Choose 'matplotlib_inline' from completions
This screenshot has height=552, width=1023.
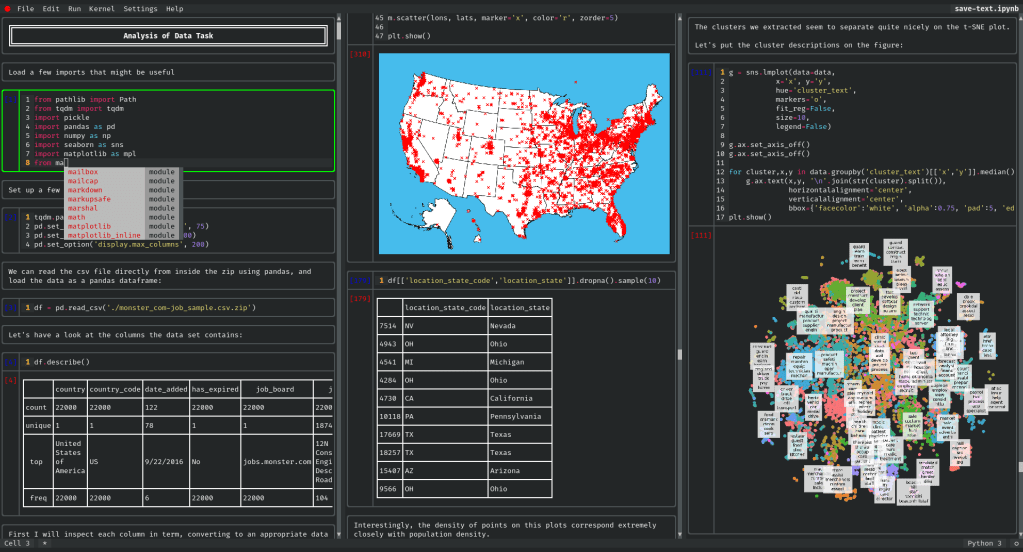103,235
